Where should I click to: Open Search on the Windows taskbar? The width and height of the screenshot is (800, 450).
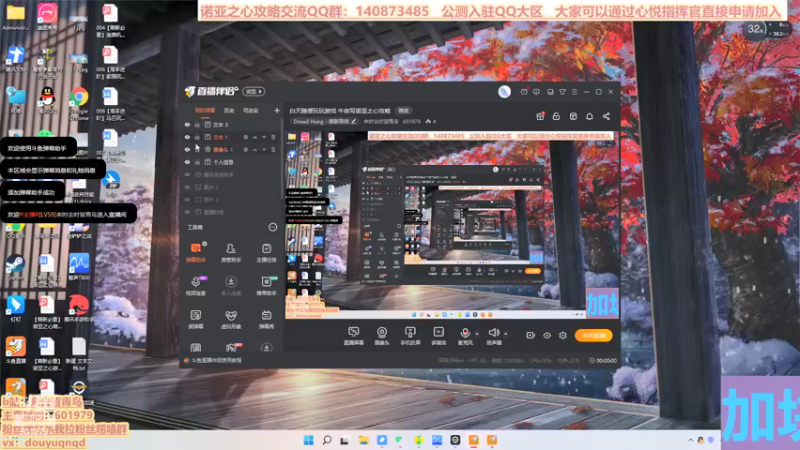point(327,440)
